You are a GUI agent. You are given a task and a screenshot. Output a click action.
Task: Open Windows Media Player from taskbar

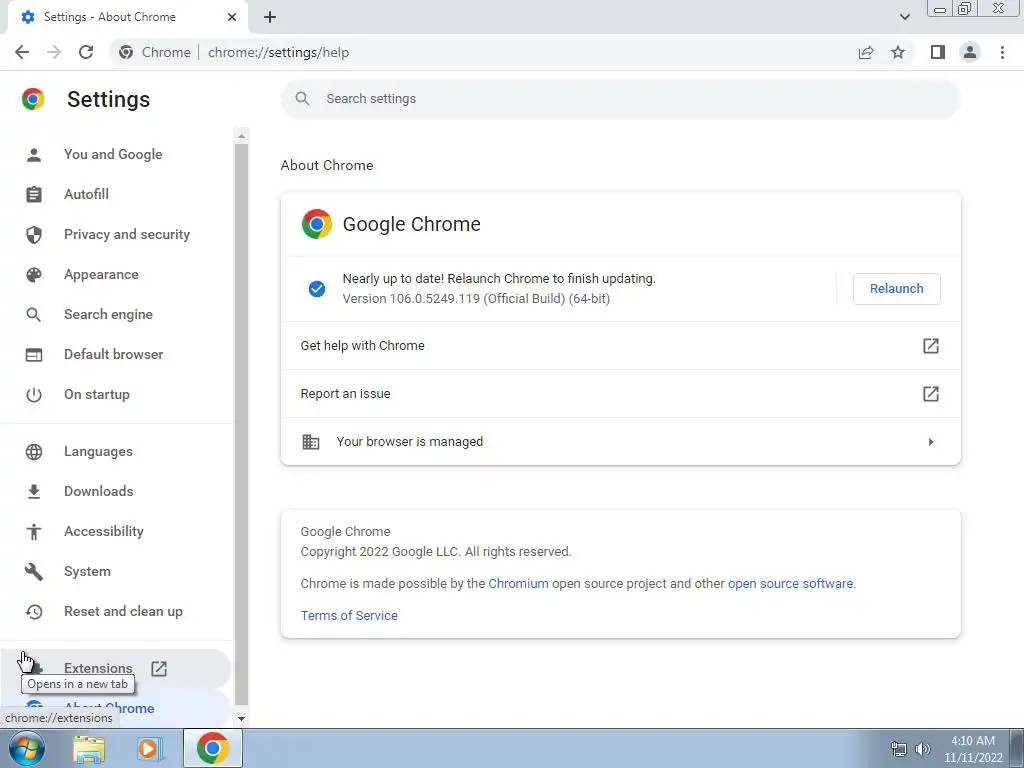click(150, 748)
